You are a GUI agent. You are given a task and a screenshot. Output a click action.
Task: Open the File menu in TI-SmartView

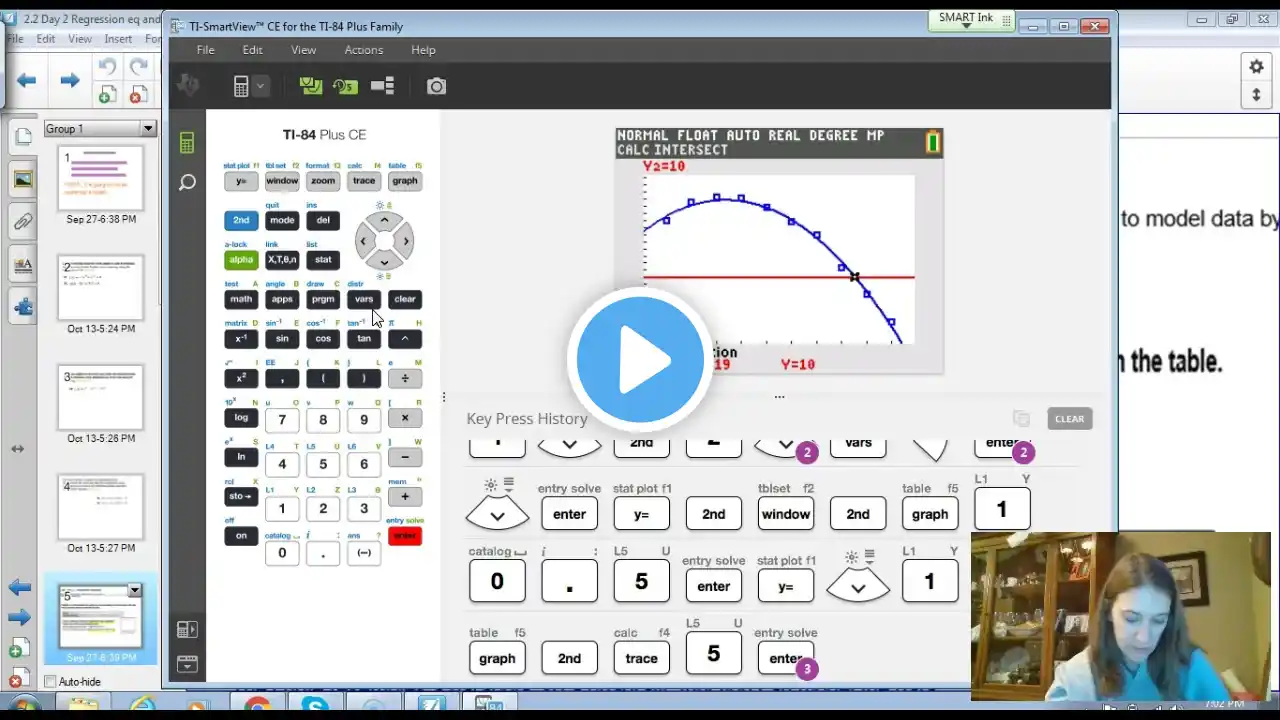click(x=205, y=50)
